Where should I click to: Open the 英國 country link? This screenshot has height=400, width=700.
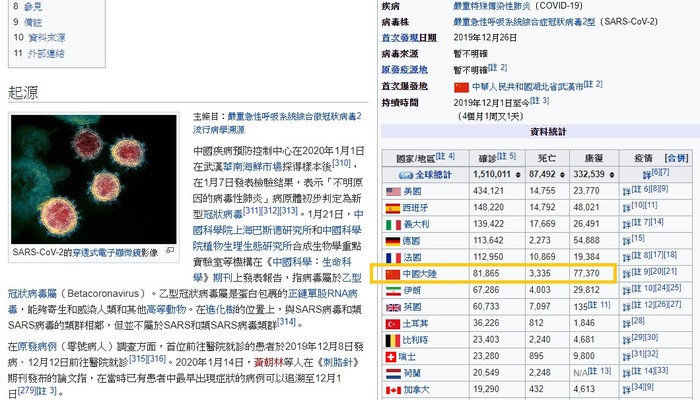412,307
